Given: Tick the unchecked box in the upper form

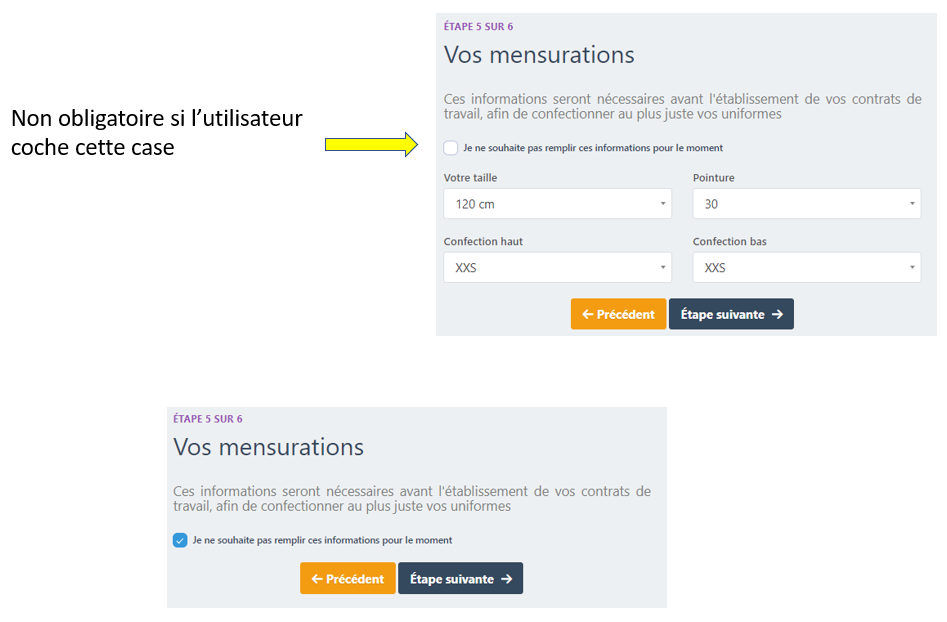Looking at the screenshot, I should point(451,148).
